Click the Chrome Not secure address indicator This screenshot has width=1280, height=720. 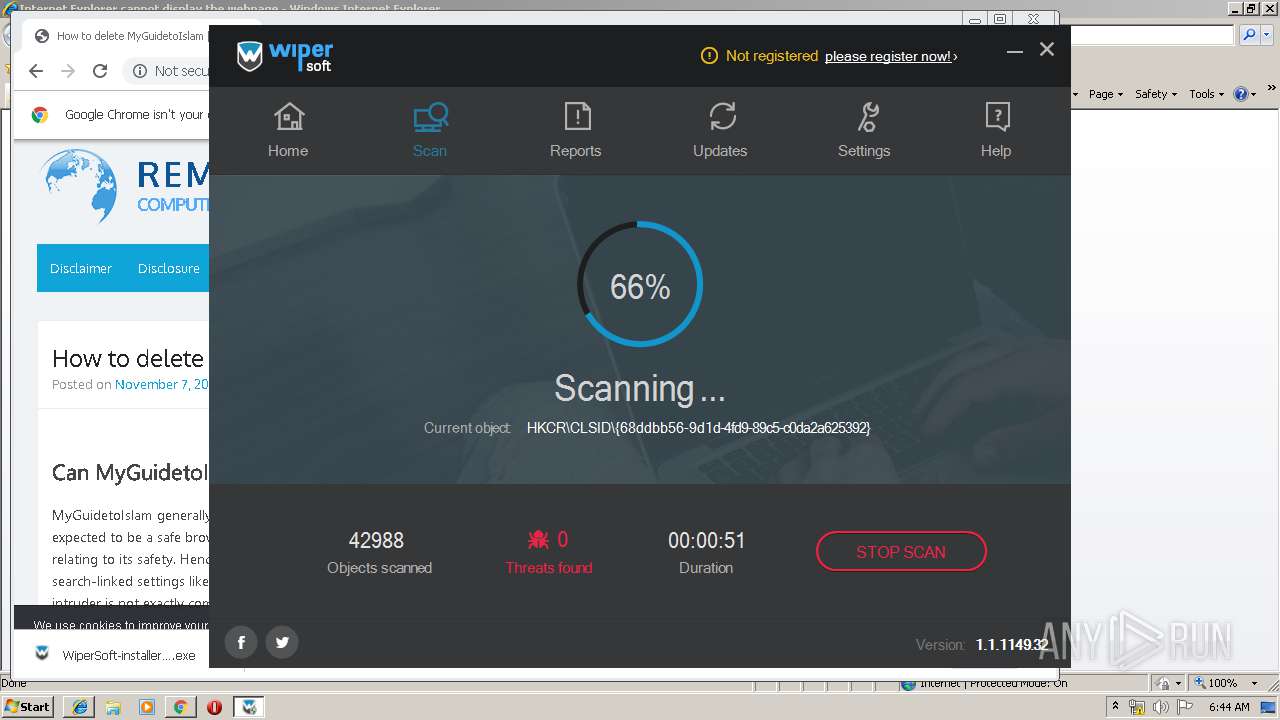[170, 71]
